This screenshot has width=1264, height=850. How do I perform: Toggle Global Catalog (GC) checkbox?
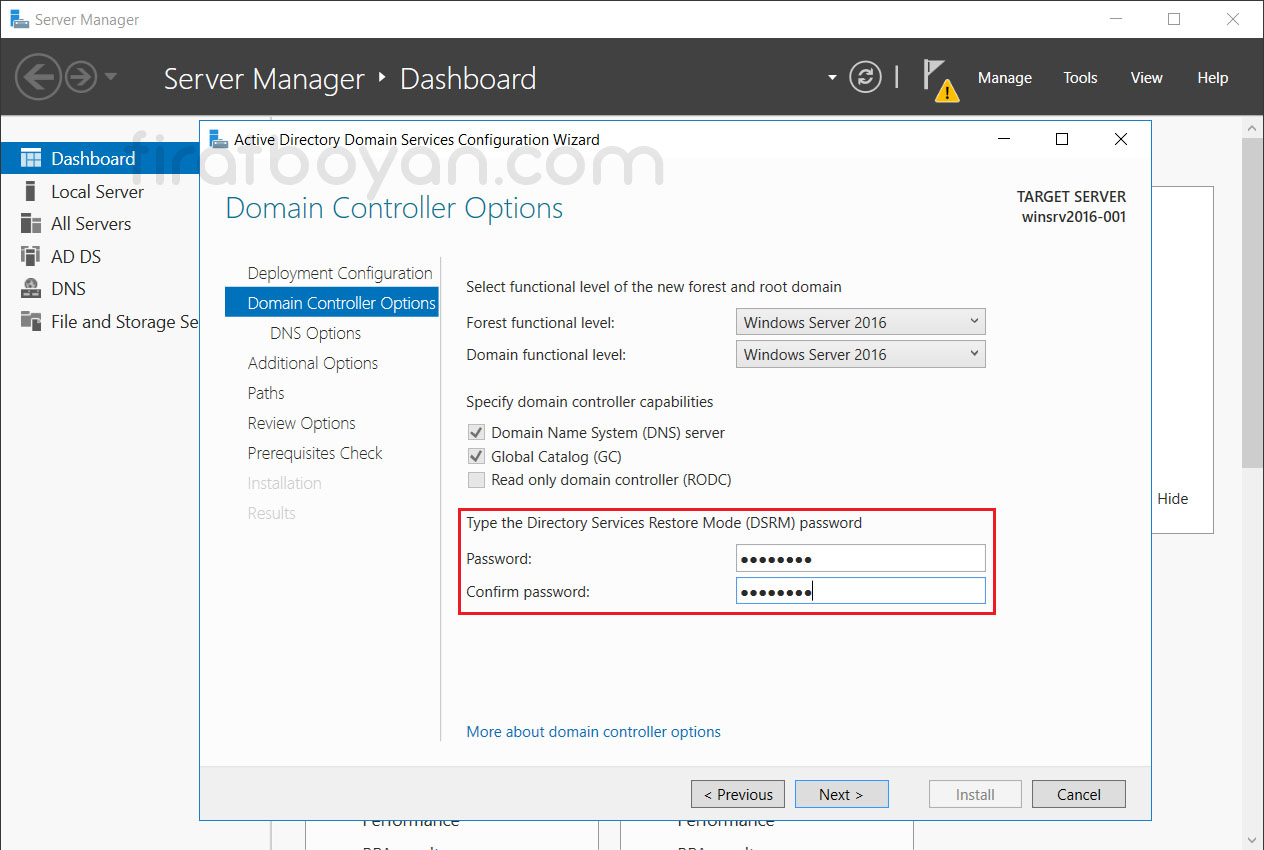(476, 456)
